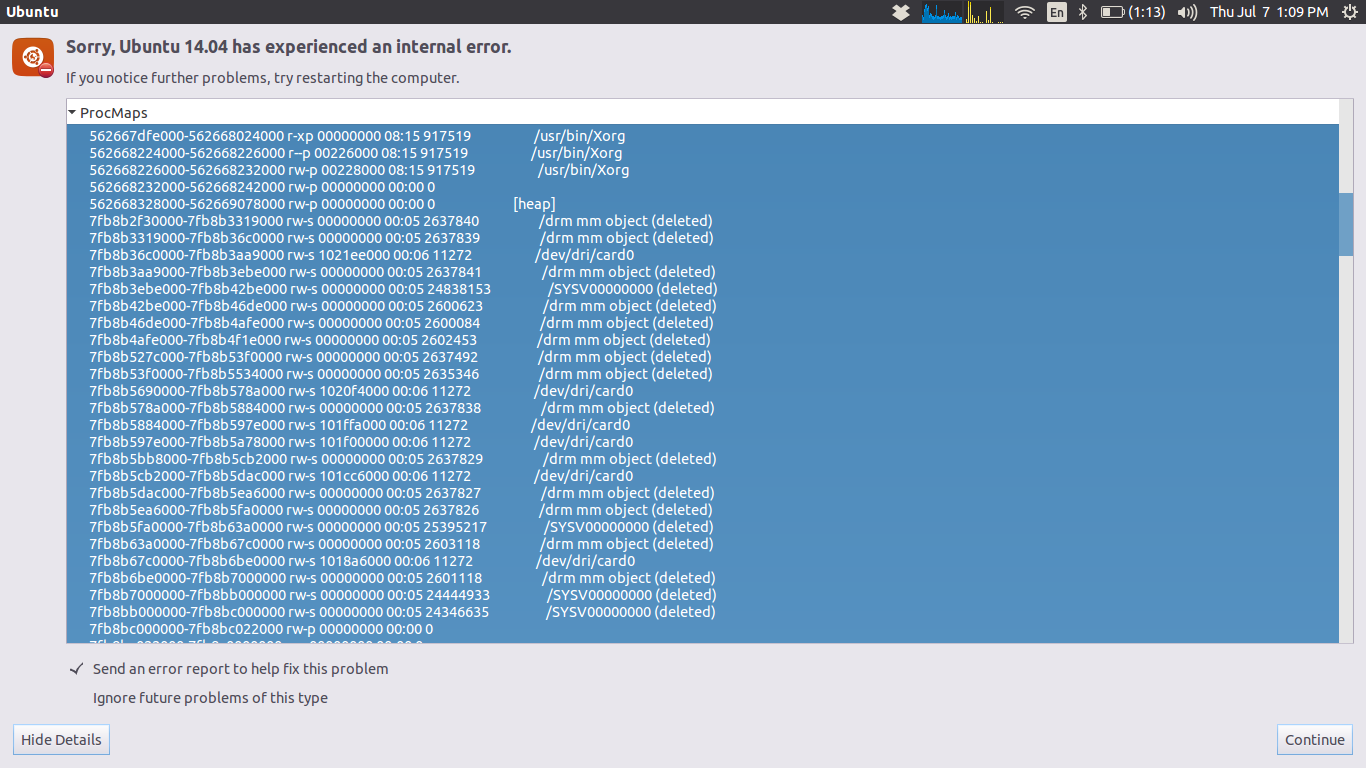Select row 7fb8b5690000 /dev/dri/card0
Image resolution: width=1366 pixels, height=768 pixels.
tap(702, 391)
